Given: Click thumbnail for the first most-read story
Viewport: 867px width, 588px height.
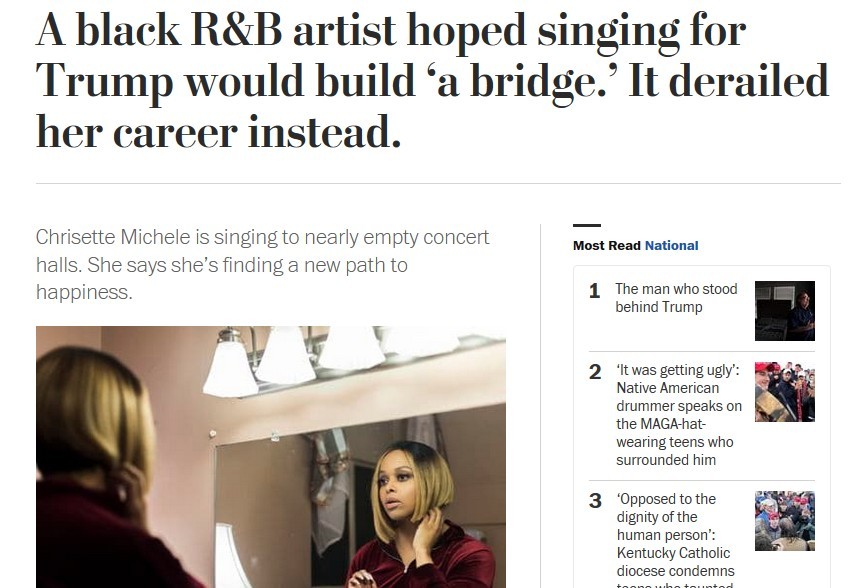Looking at the screenshot, I should coord(784,311).
